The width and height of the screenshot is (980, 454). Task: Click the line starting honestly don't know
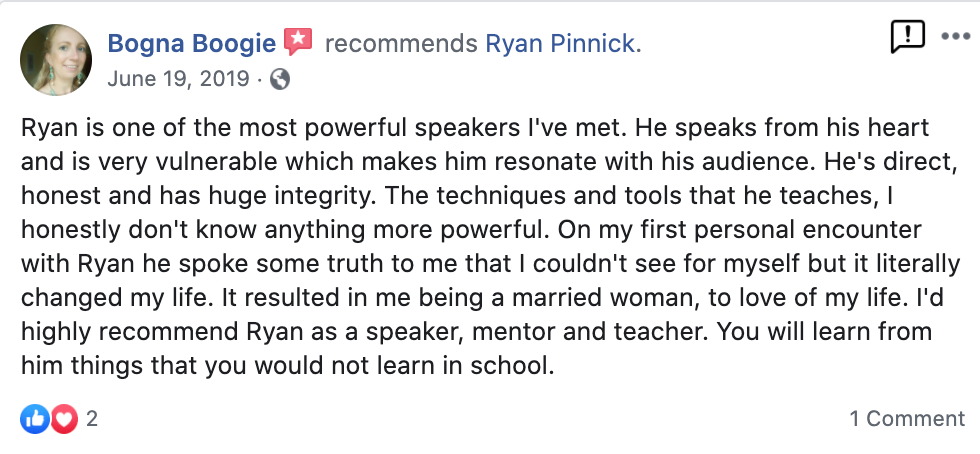[471, 230]
